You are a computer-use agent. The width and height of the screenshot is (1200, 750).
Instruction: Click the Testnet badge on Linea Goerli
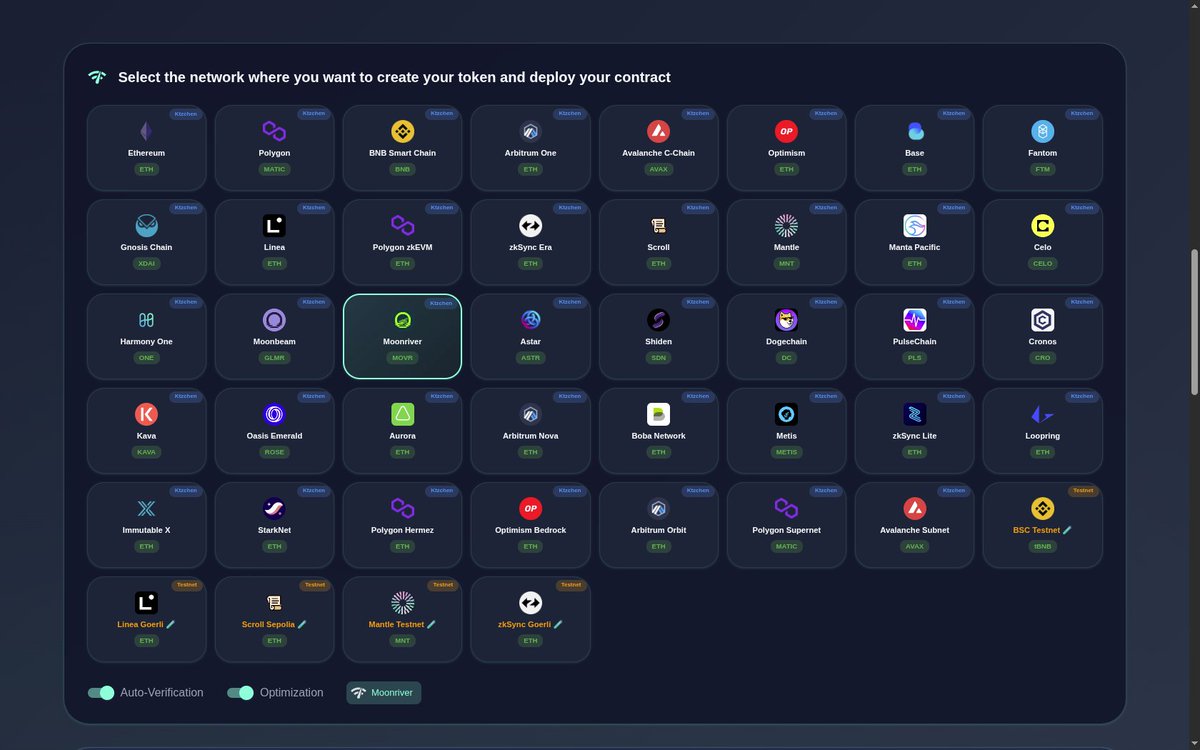[186, 585]
